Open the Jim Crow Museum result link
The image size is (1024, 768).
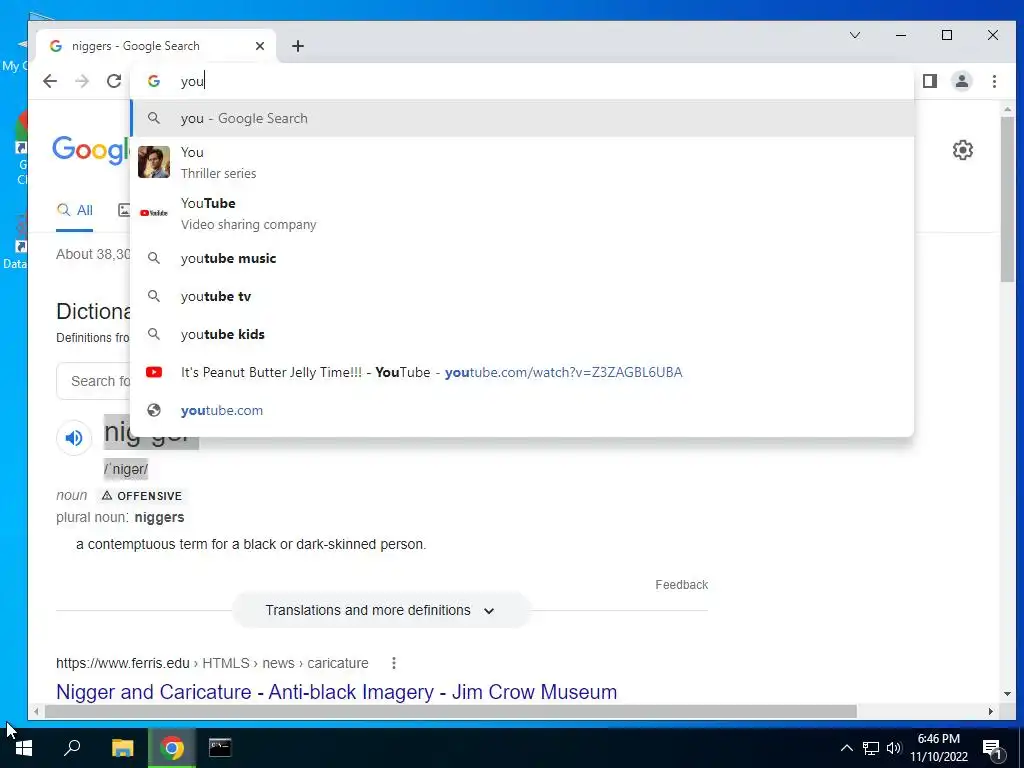(x=336, y=692)
